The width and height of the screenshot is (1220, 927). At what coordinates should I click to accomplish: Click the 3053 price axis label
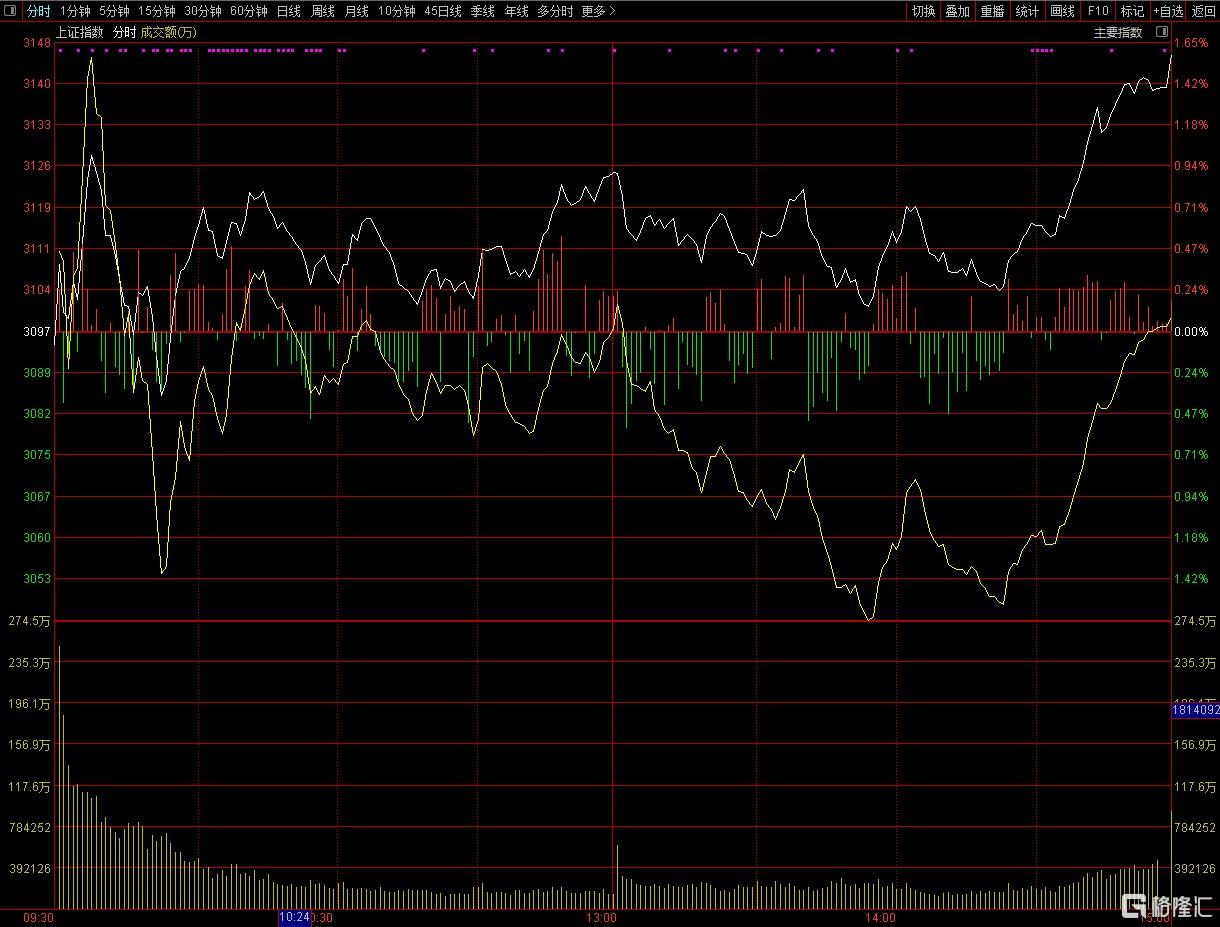pos(37,579)
